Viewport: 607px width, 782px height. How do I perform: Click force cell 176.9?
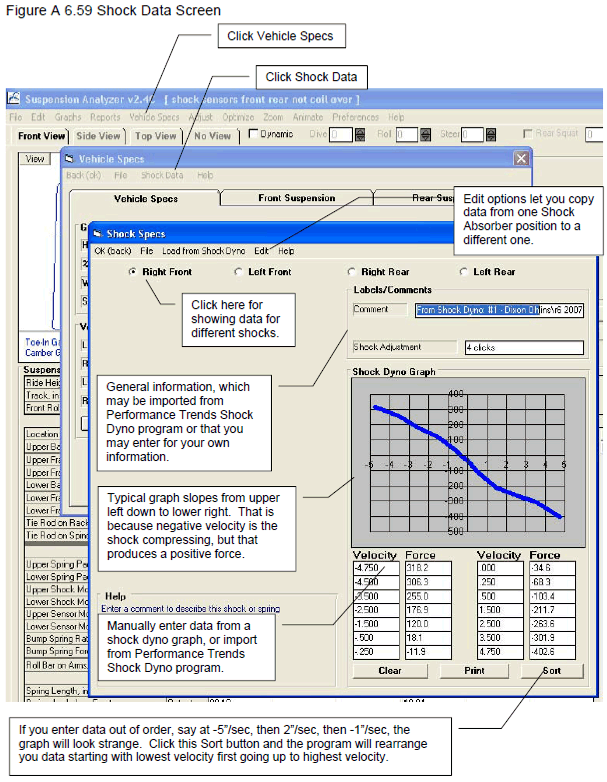coord(428,610)
